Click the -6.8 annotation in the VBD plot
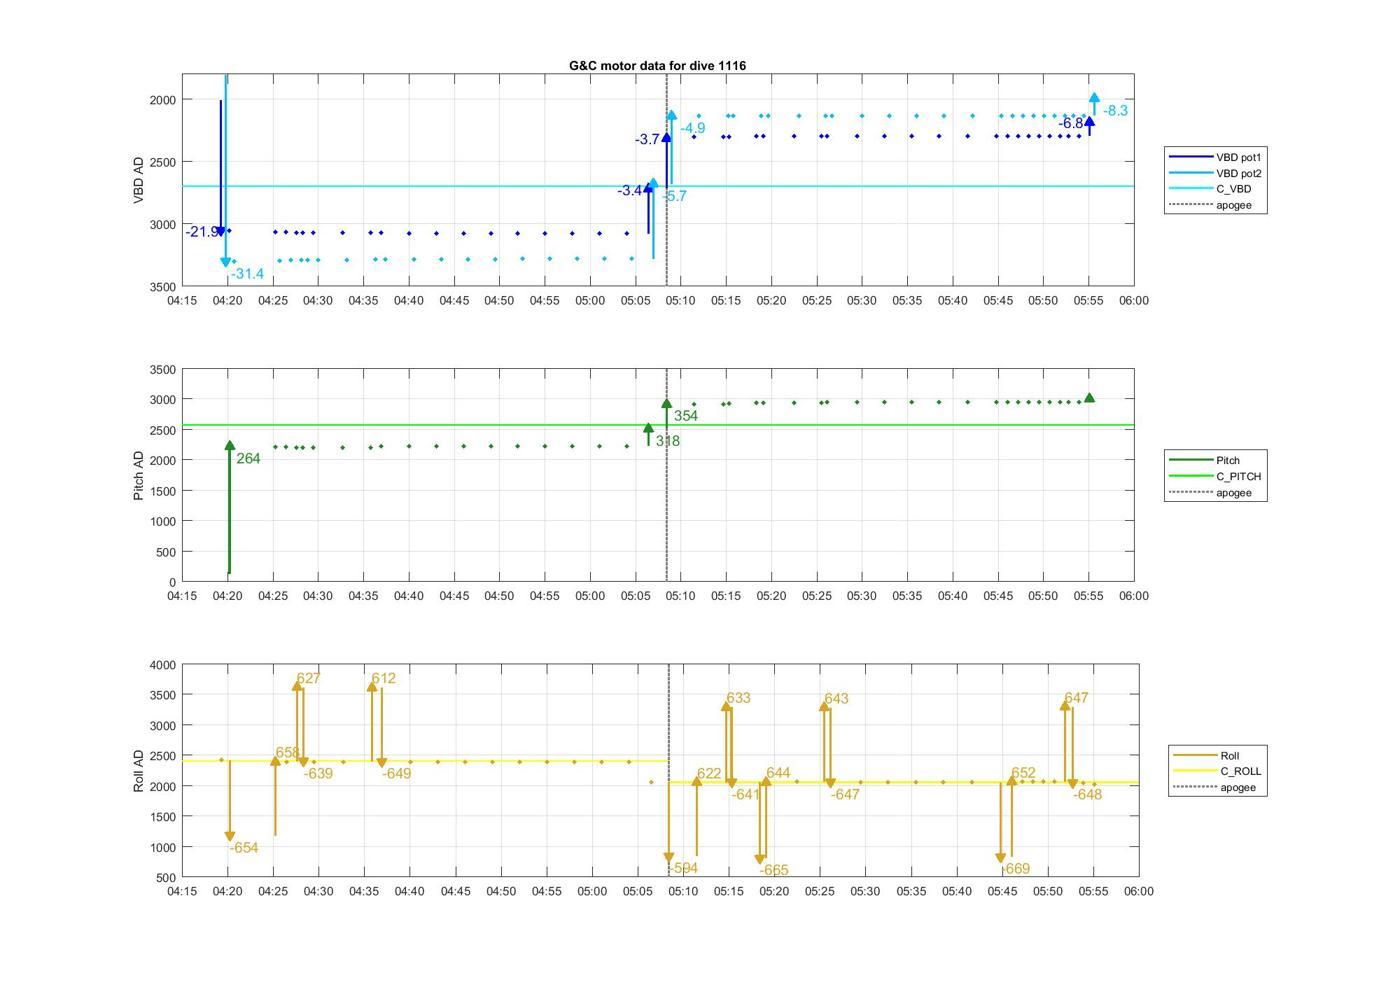1400x986 pixels. [1071, 123]
